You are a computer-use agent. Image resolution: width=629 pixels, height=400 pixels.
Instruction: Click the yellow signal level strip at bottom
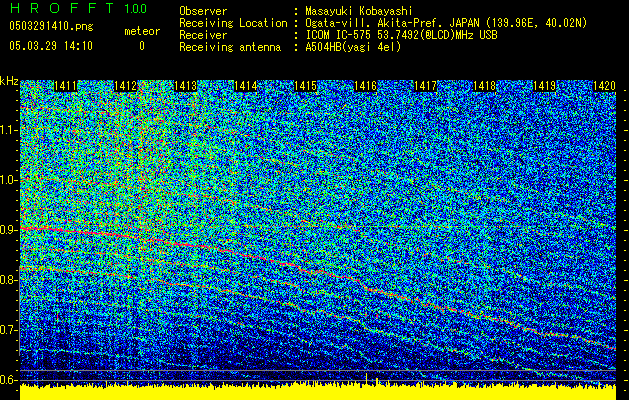(x=318, y=392)
